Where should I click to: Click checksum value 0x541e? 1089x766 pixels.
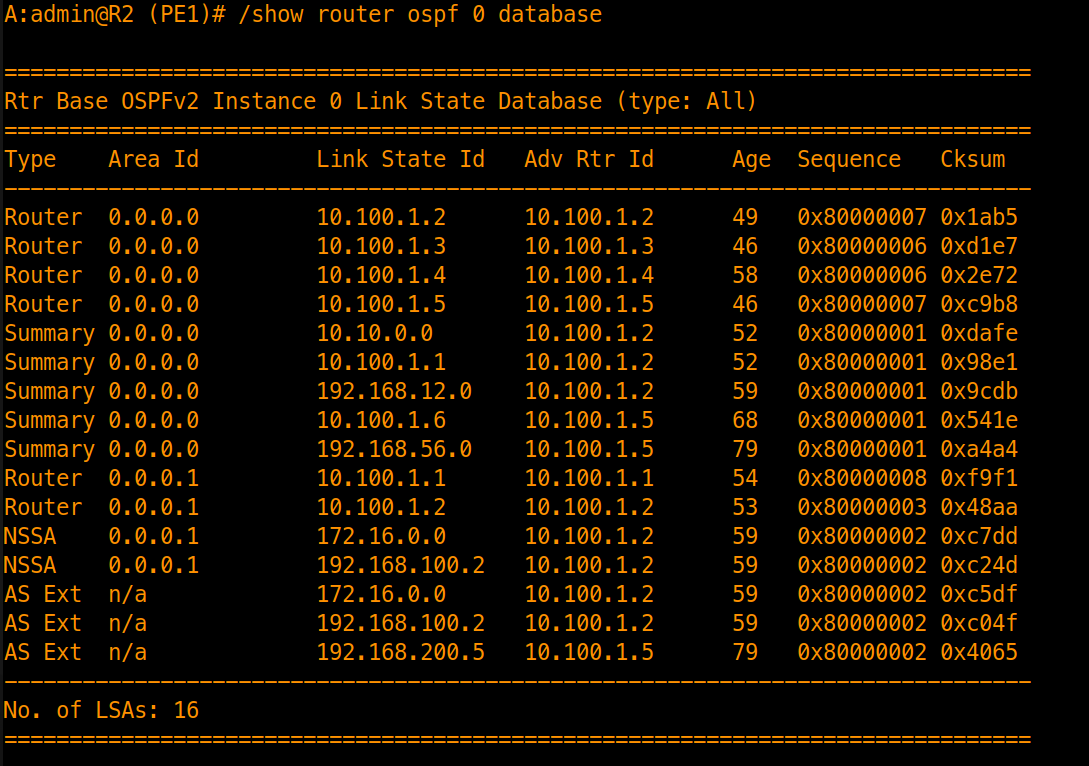[x=979, y=420]
